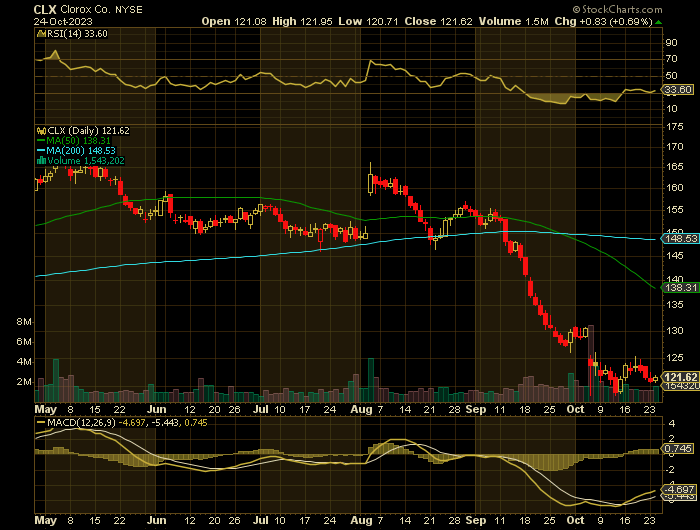
Task: Click the 'RSI(14) 33.60' indicator label
Action: (77, 34)
